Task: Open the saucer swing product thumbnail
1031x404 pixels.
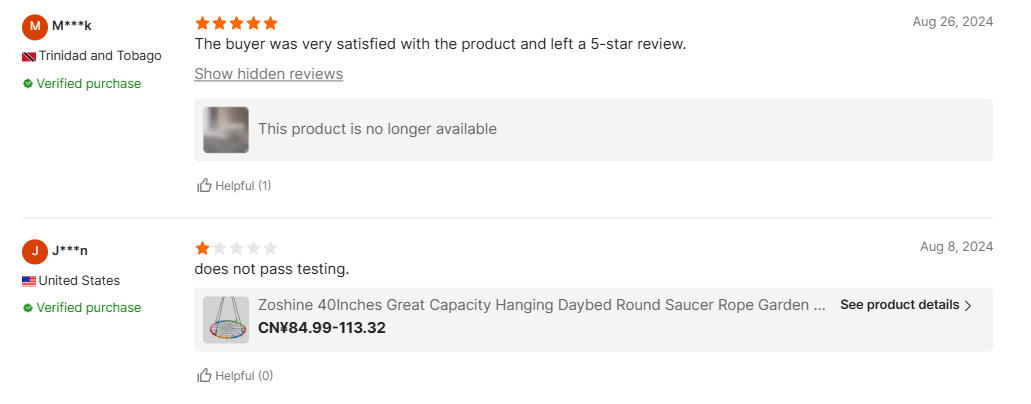Action: 226,320
